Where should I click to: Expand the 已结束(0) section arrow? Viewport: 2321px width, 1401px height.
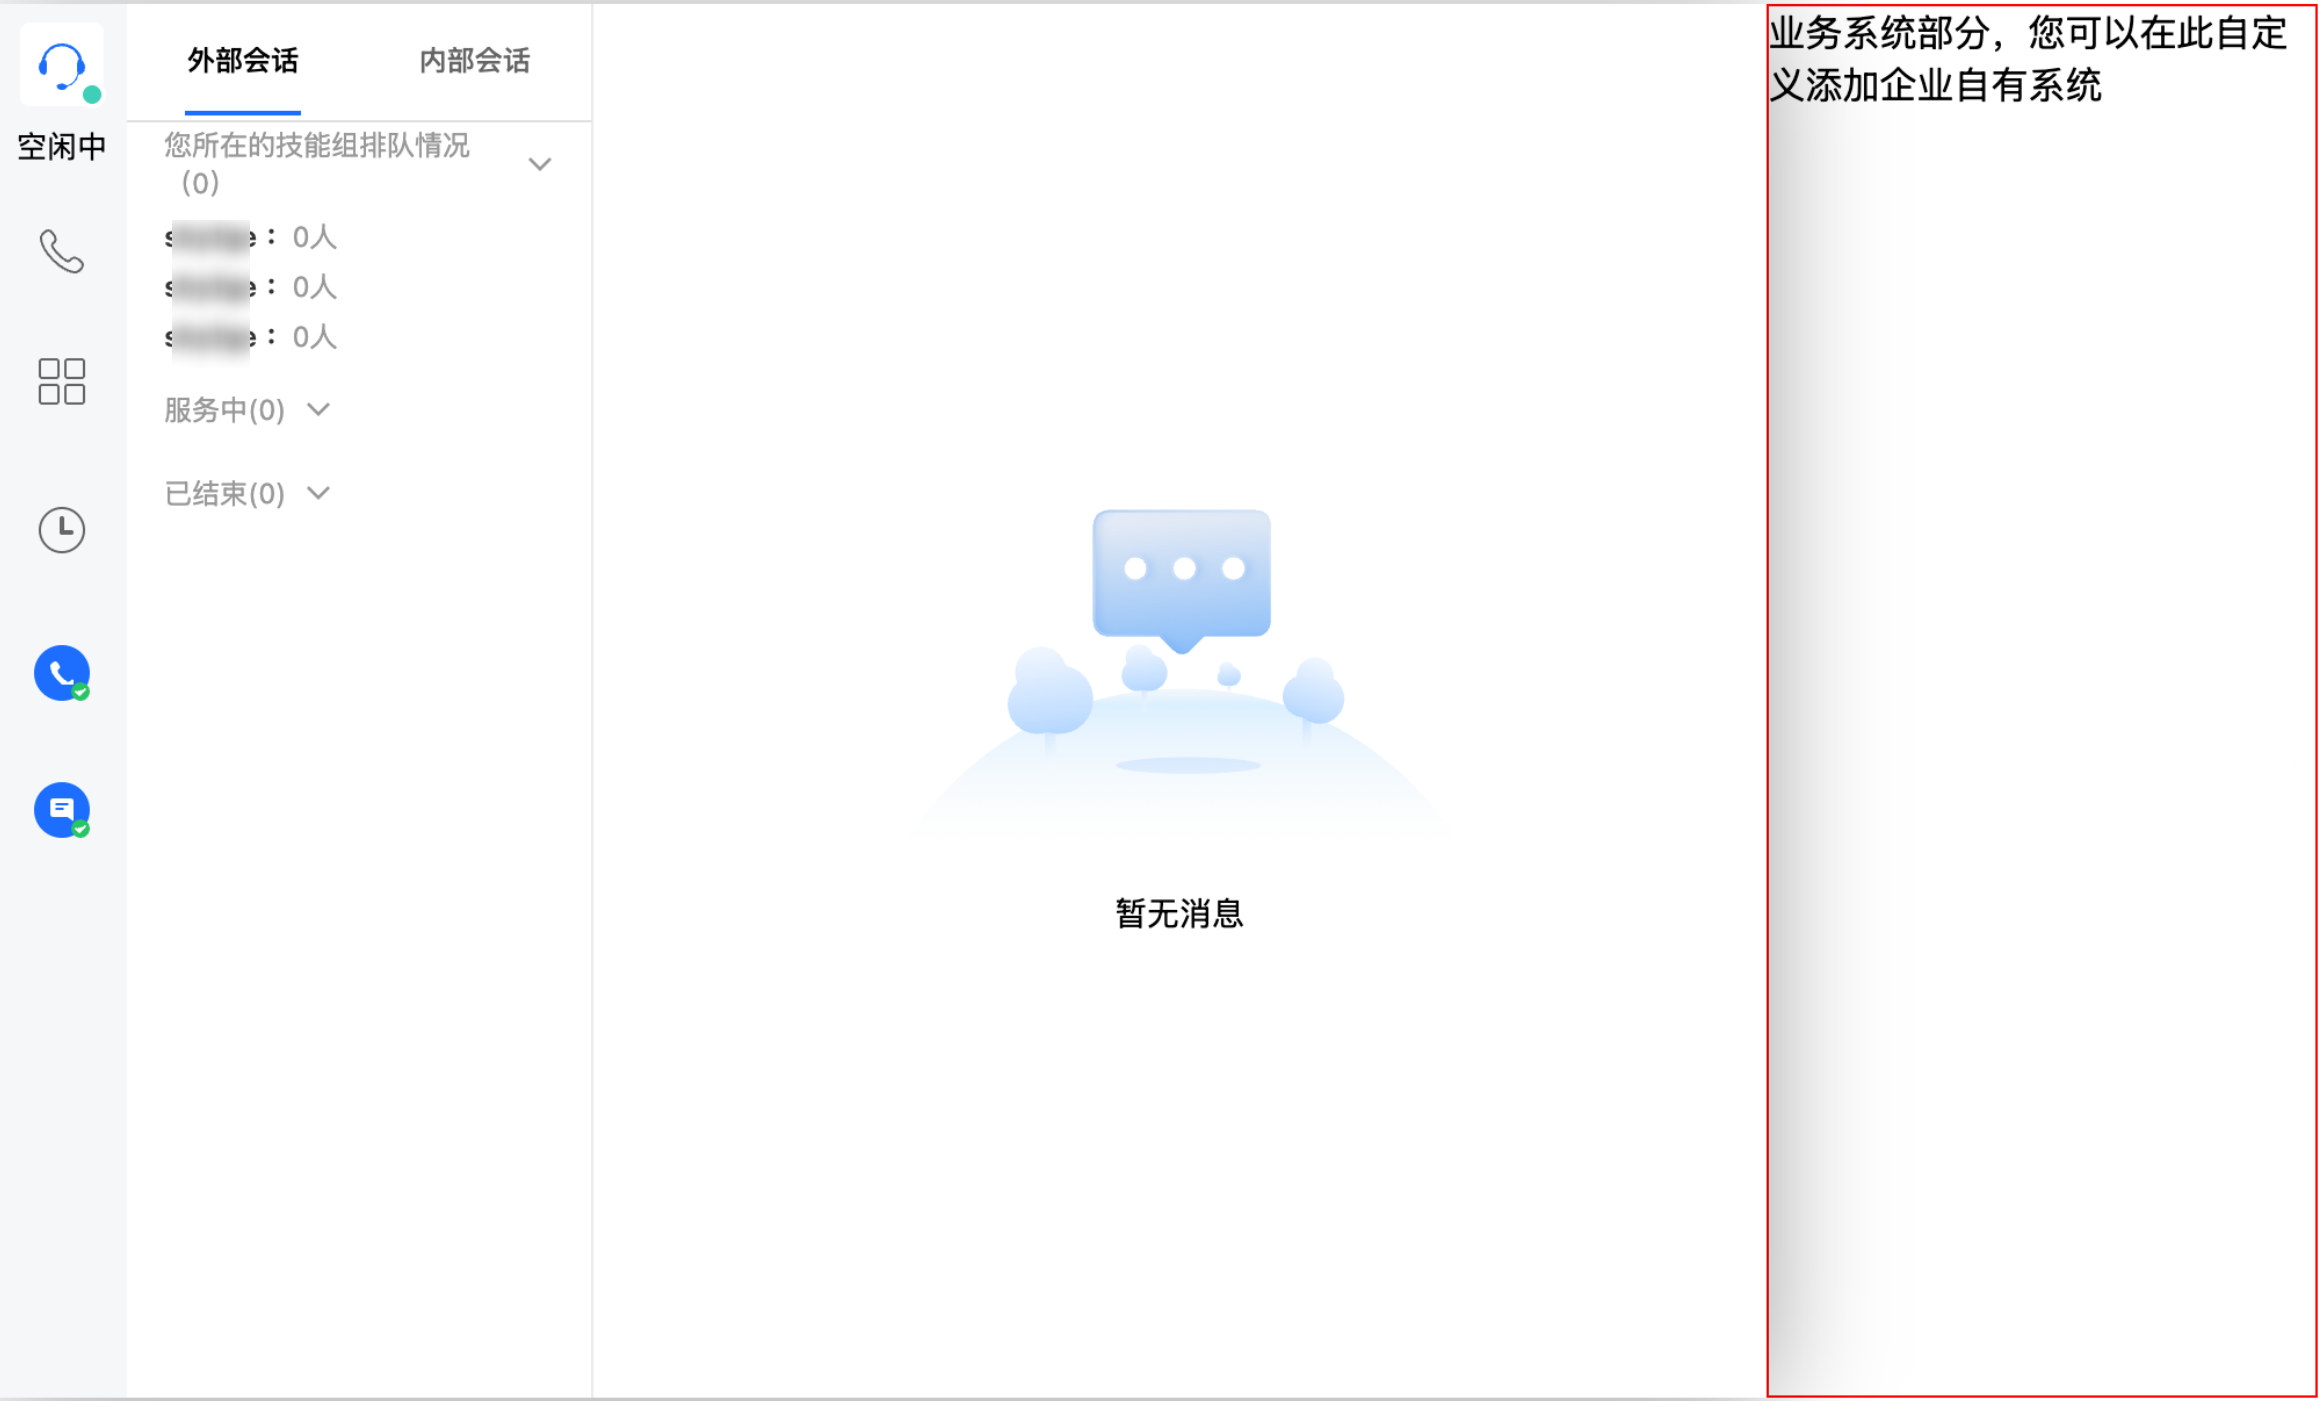(318, 493)
